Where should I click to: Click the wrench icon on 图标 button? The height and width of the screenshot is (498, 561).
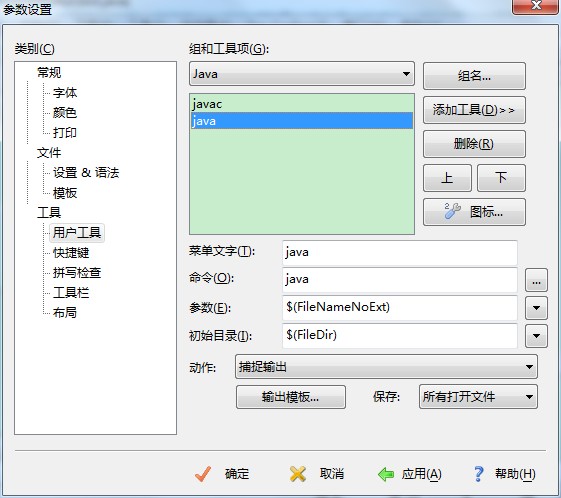click(453, 211)
